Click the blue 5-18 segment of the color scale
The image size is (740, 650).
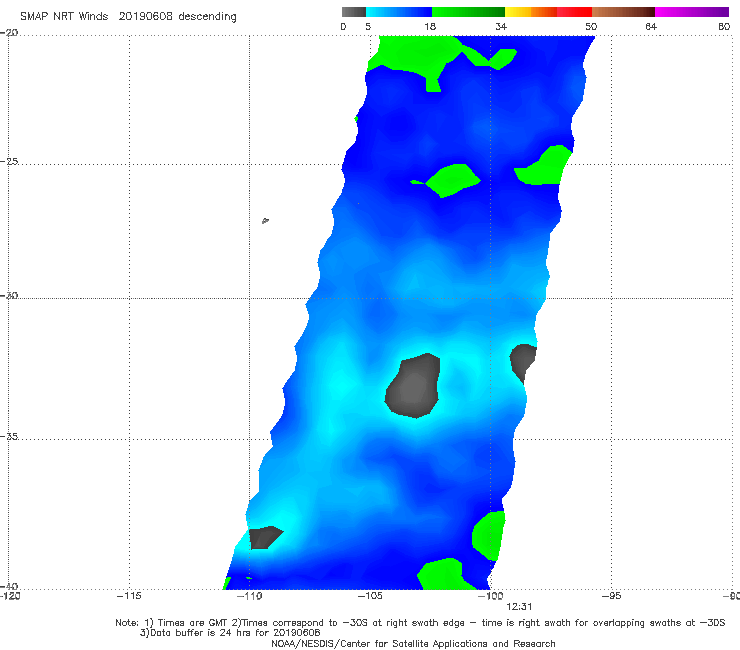(399, 12)
